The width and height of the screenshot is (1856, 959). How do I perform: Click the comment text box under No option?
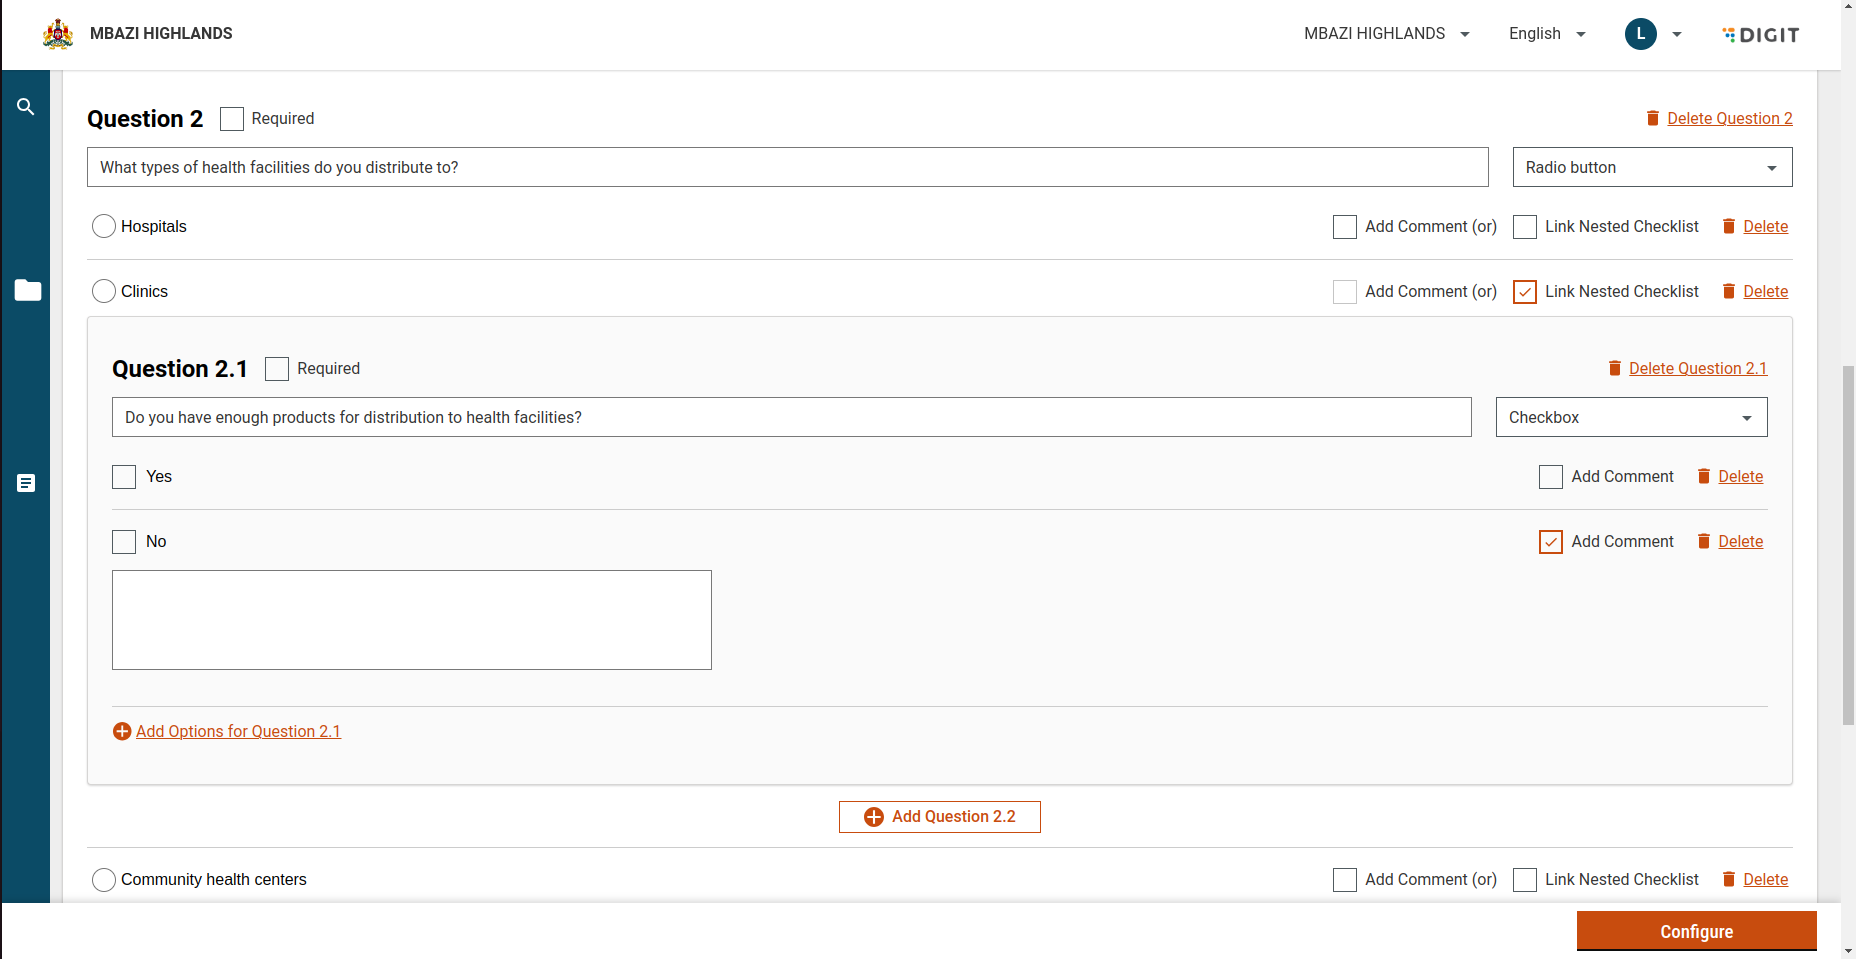tap(412, 620)
